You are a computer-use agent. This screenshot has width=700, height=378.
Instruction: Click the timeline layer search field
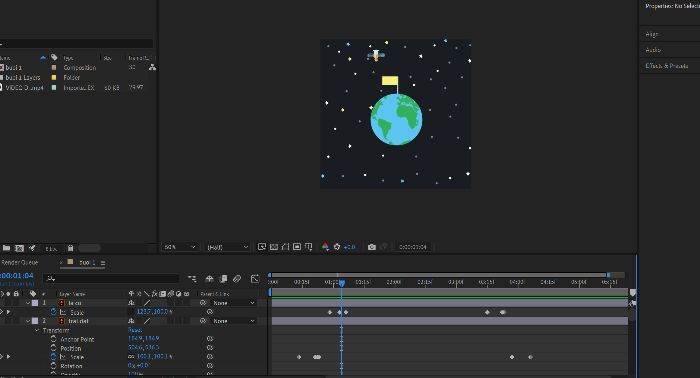point(111,278)
